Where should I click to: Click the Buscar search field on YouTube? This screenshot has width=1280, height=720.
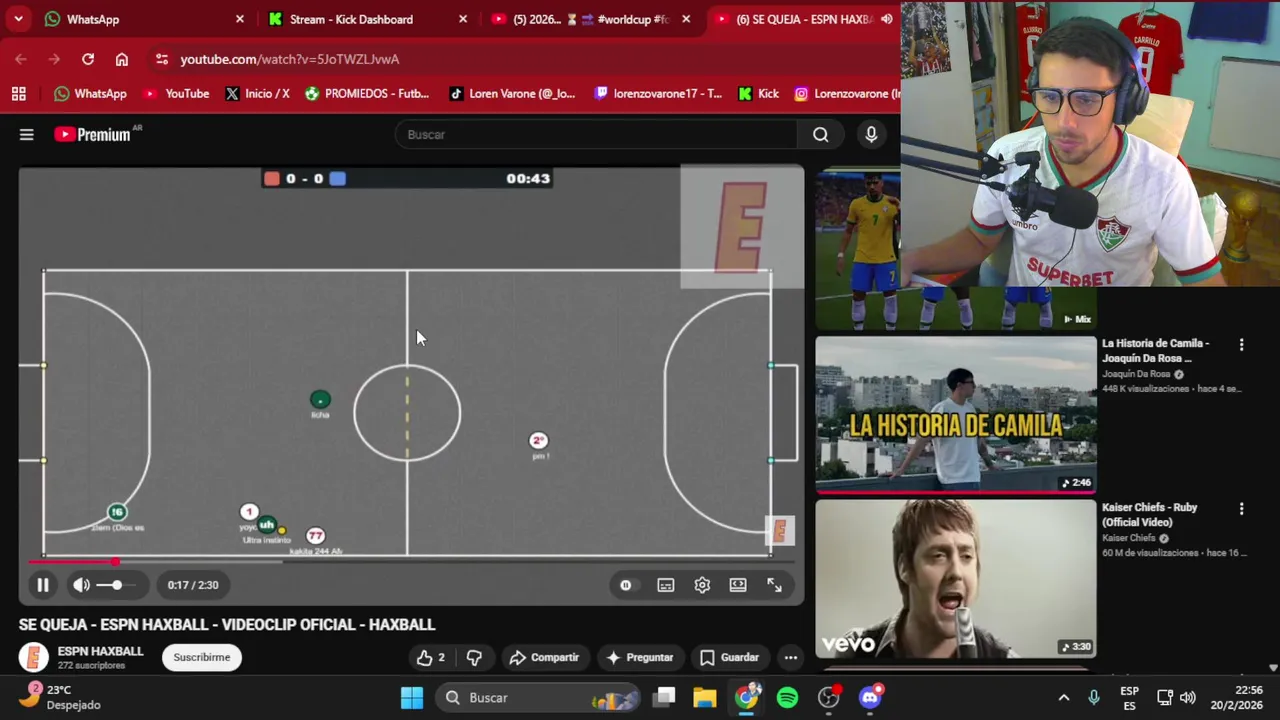point(596,134)
